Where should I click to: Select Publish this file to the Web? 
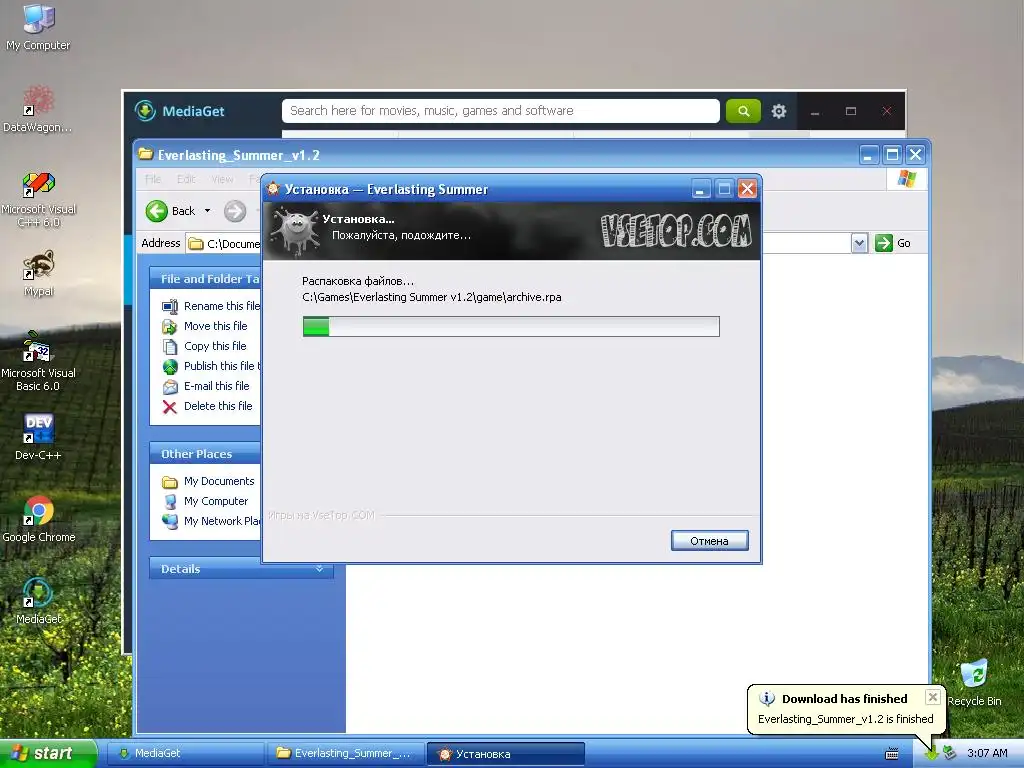(211, 366)
